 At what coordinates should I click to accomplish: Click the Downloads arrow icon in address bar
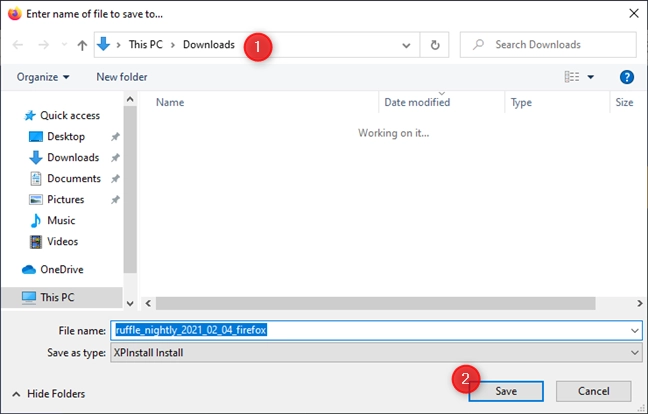click(103, 44)
